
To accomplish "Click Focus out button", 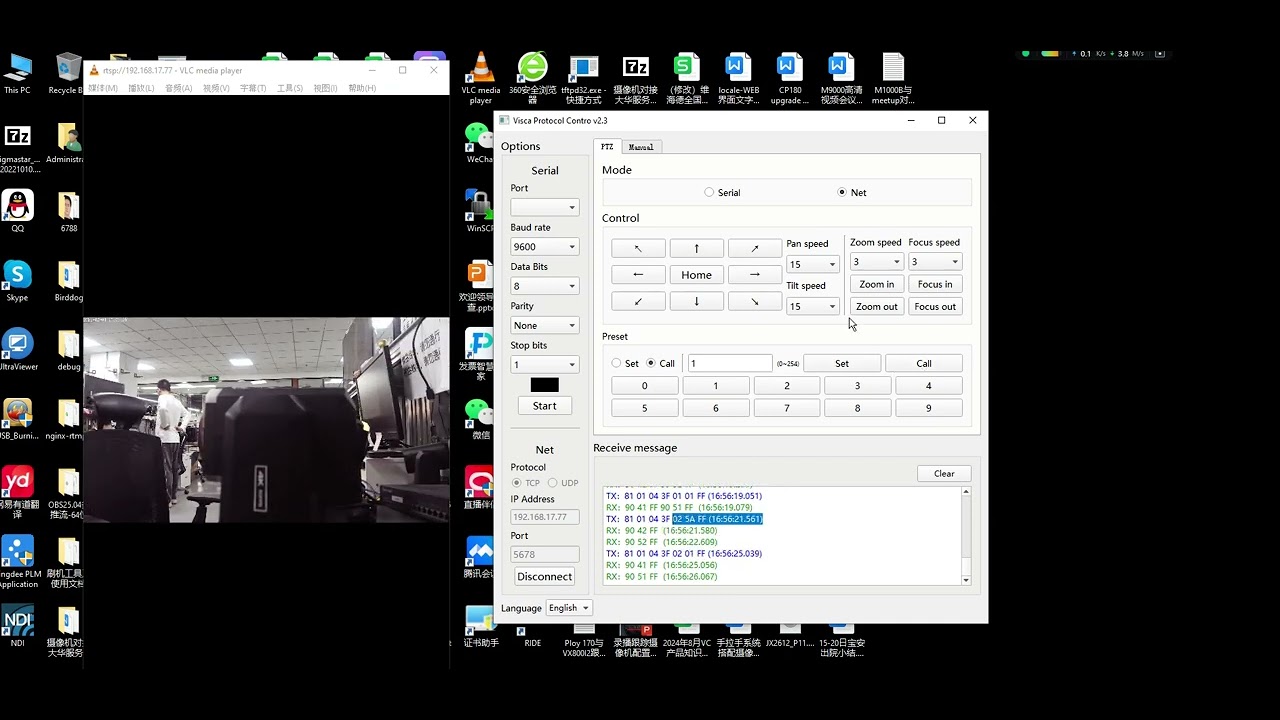I will pos(935,307).
